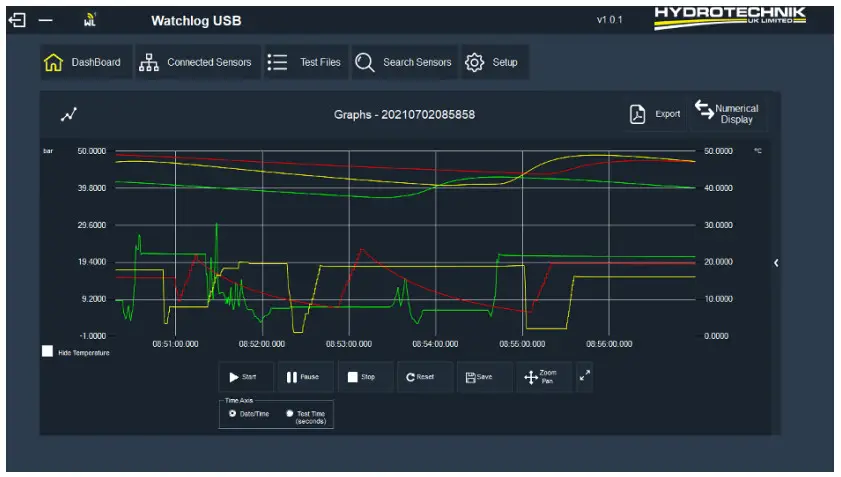Switch to Numerical Display

click(x=728, y=113)
